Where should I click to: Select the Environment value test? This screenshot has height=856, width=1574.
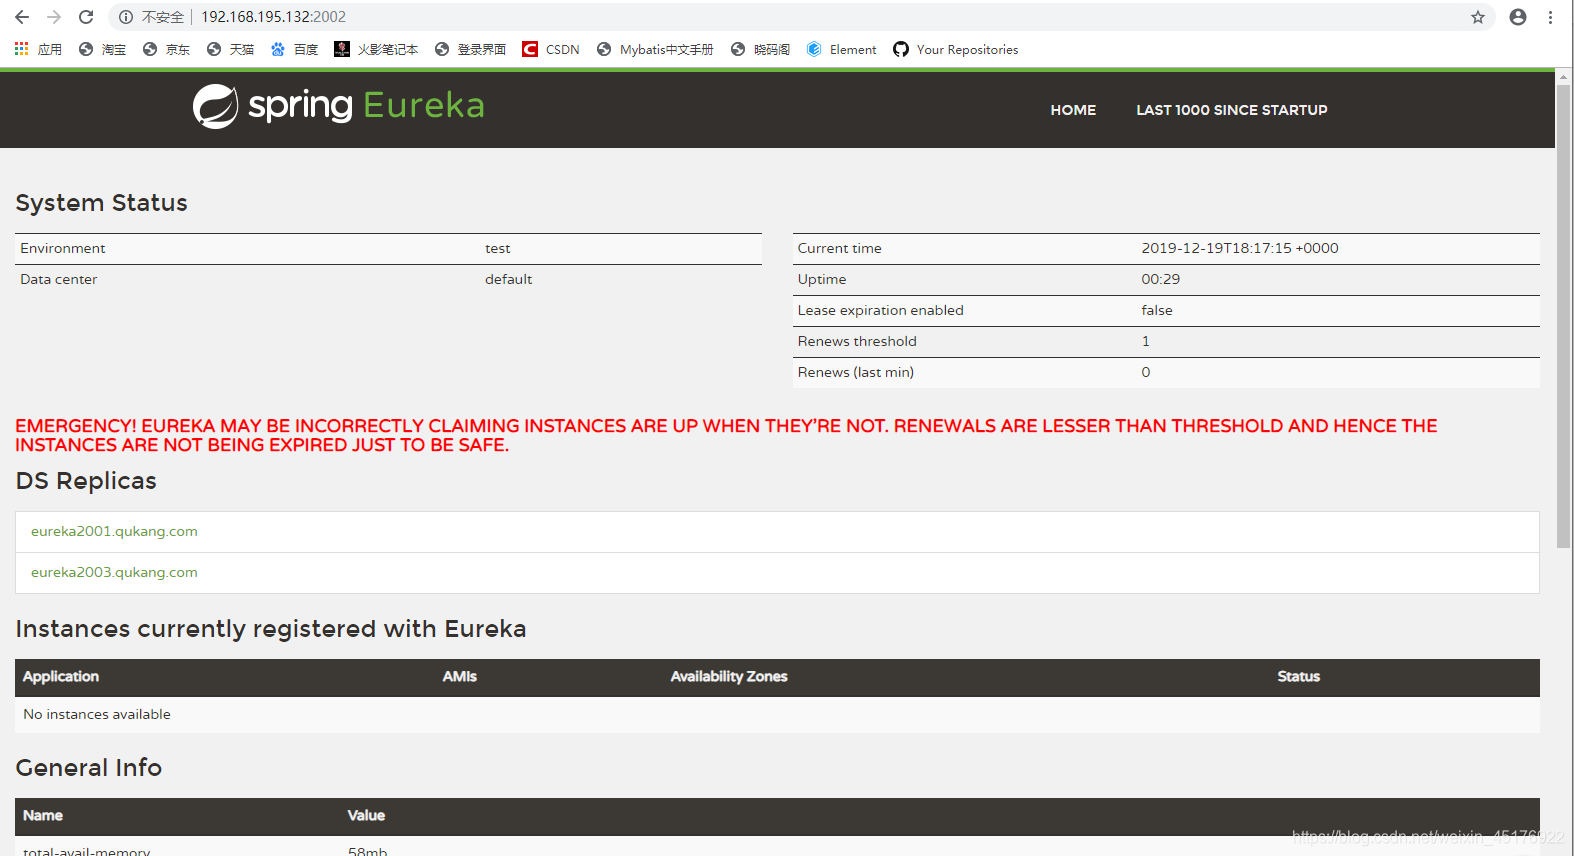498,248
